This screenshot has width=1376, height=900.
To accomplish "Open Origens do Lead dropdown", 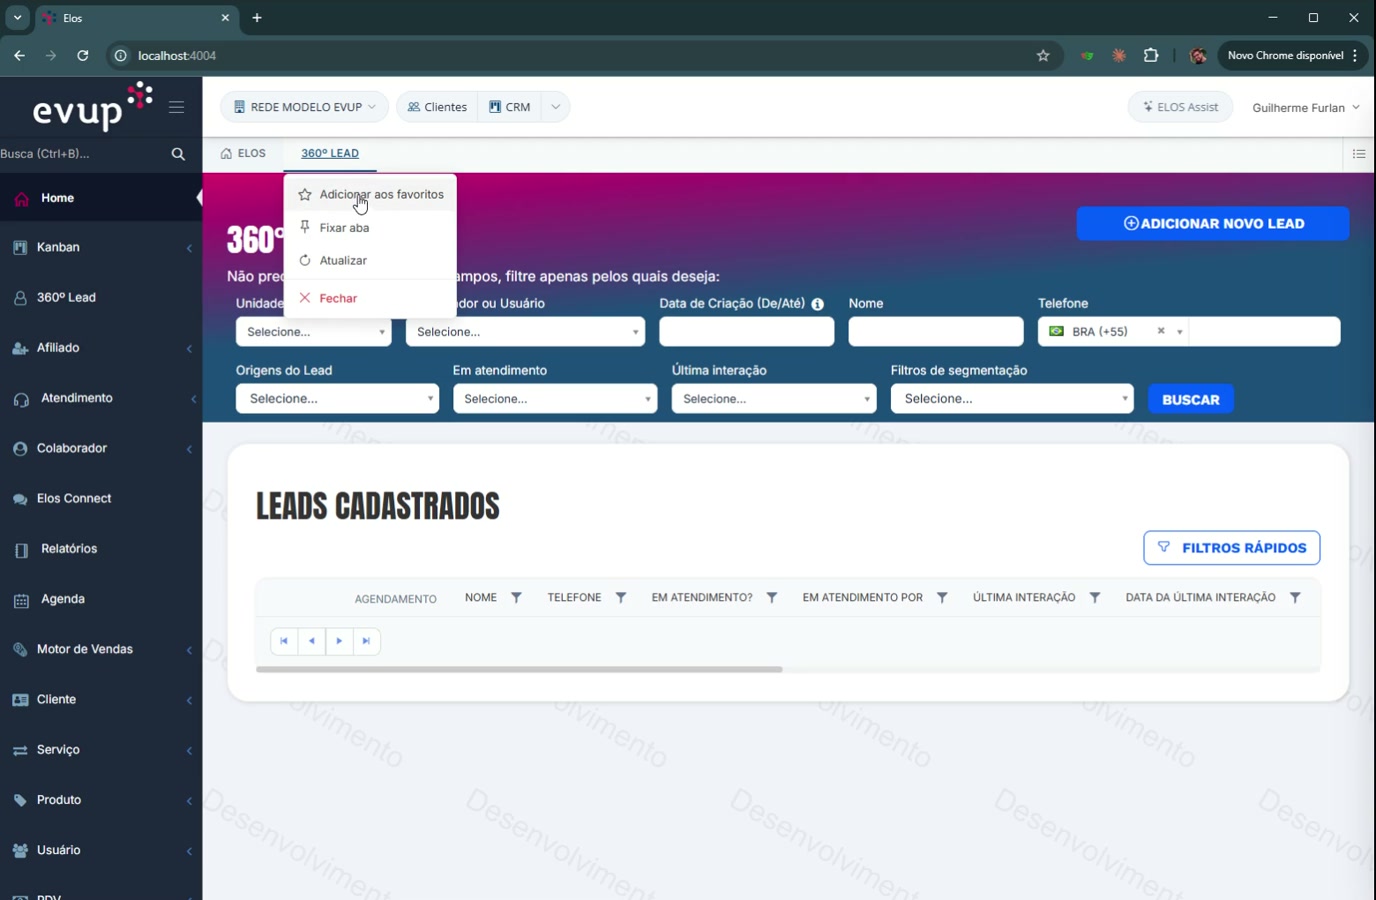I will 337,398.
